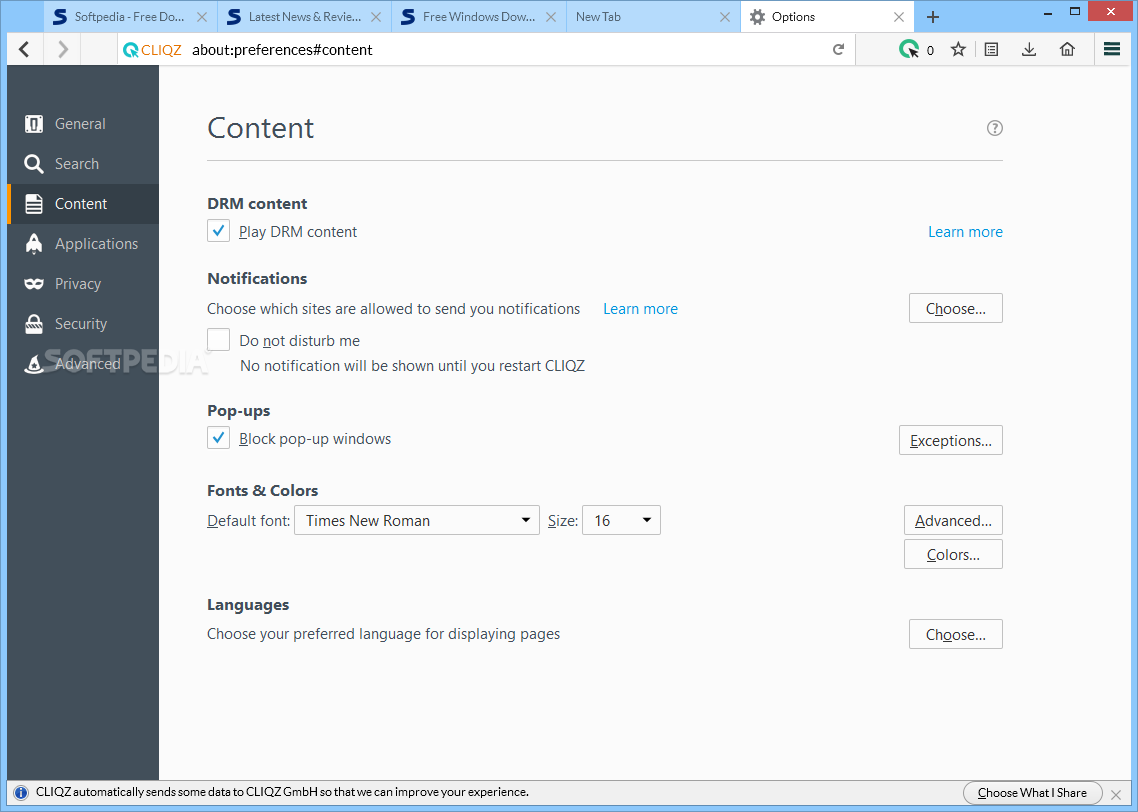Open General preferences section
The image size is (1138, 812).
83,124
